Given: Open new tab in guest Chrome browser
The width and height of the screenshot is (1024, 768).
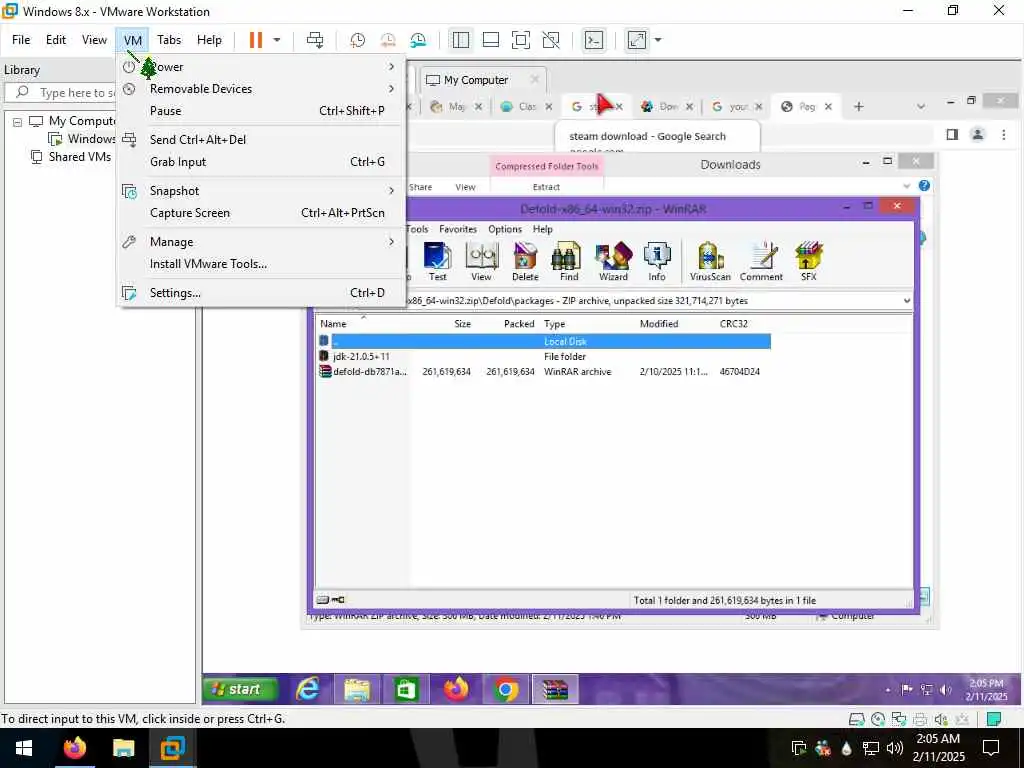Looking at the screenshot, I should pyautogui.click(x=859, y=106).
